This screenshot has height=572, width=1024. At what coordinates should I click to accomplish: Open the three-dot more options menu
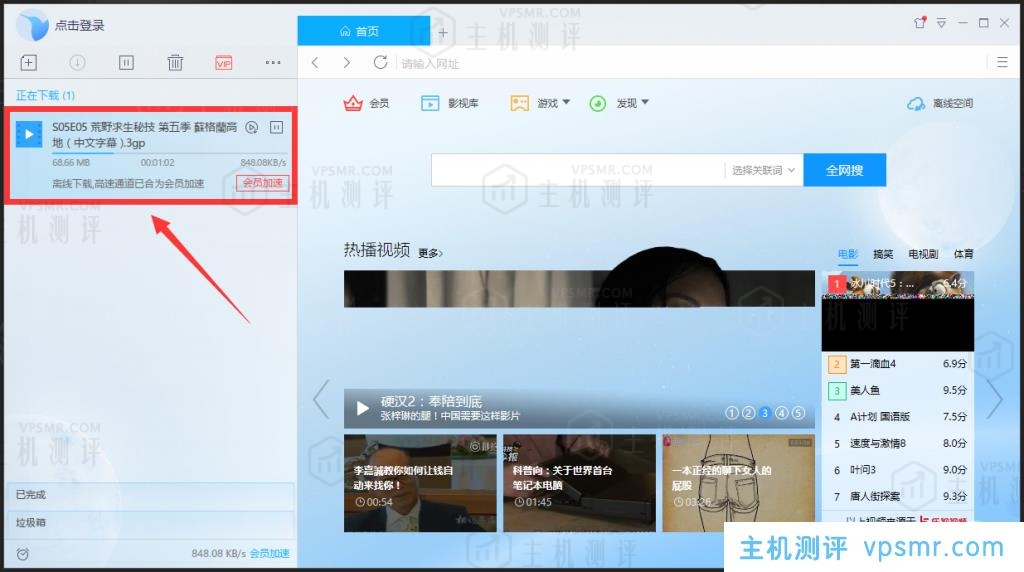click(273, 63)
